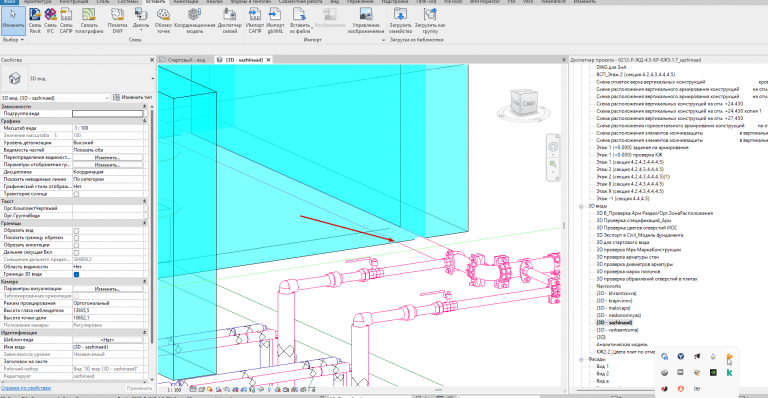Click the Подгруппа вида input field
Image resolution: width=768 pixels, height=398 pixels.
coord(108,113)
